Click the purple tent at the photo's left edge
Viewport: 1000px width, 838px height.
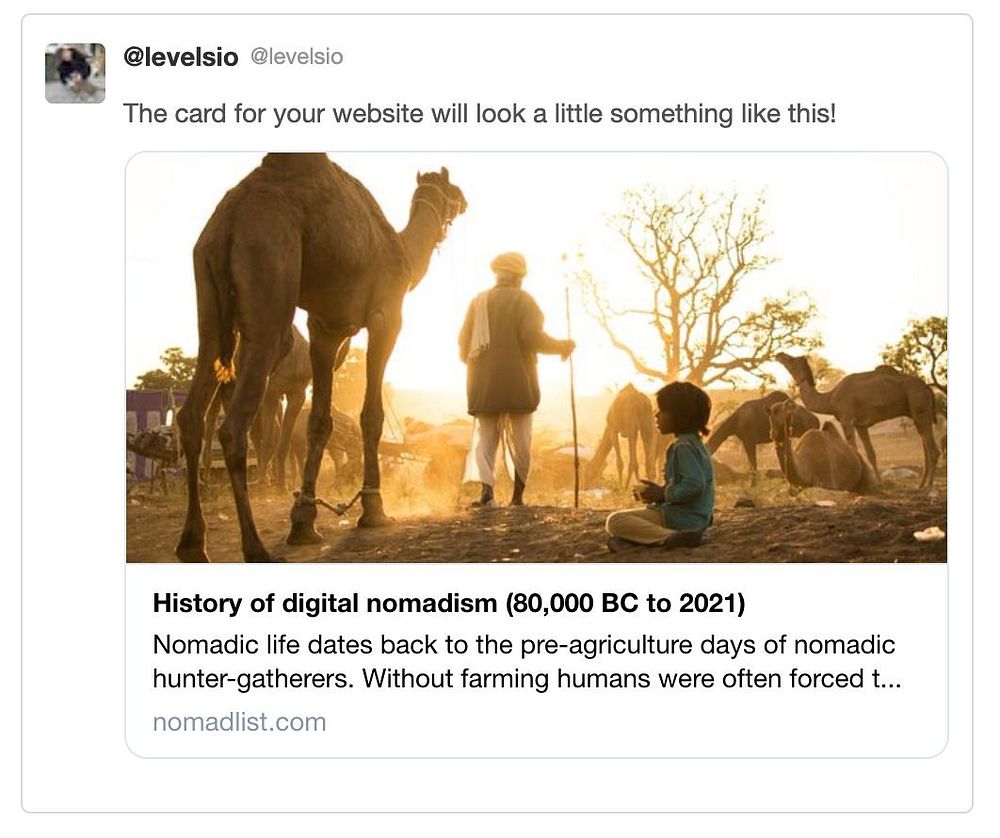pyautogui.click(x=147, y=420)
